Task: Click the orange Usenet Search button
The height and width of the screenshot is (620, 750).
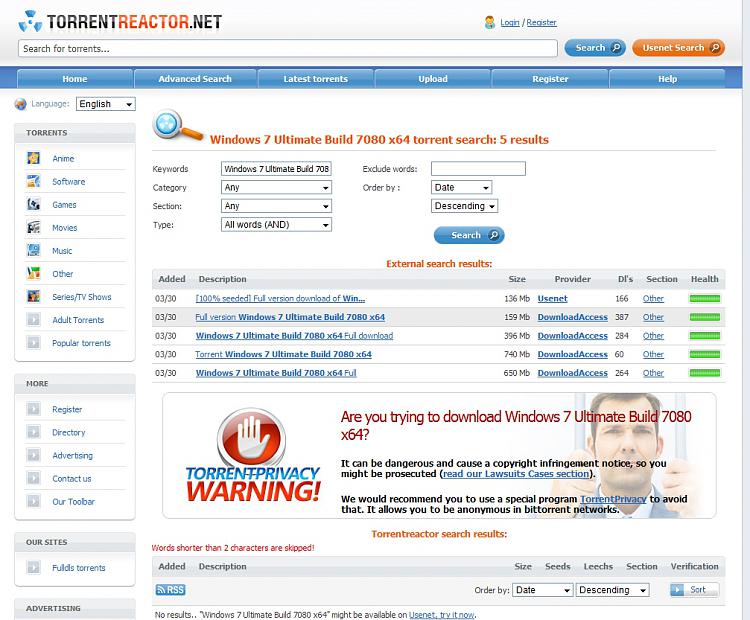Action: 678,48
